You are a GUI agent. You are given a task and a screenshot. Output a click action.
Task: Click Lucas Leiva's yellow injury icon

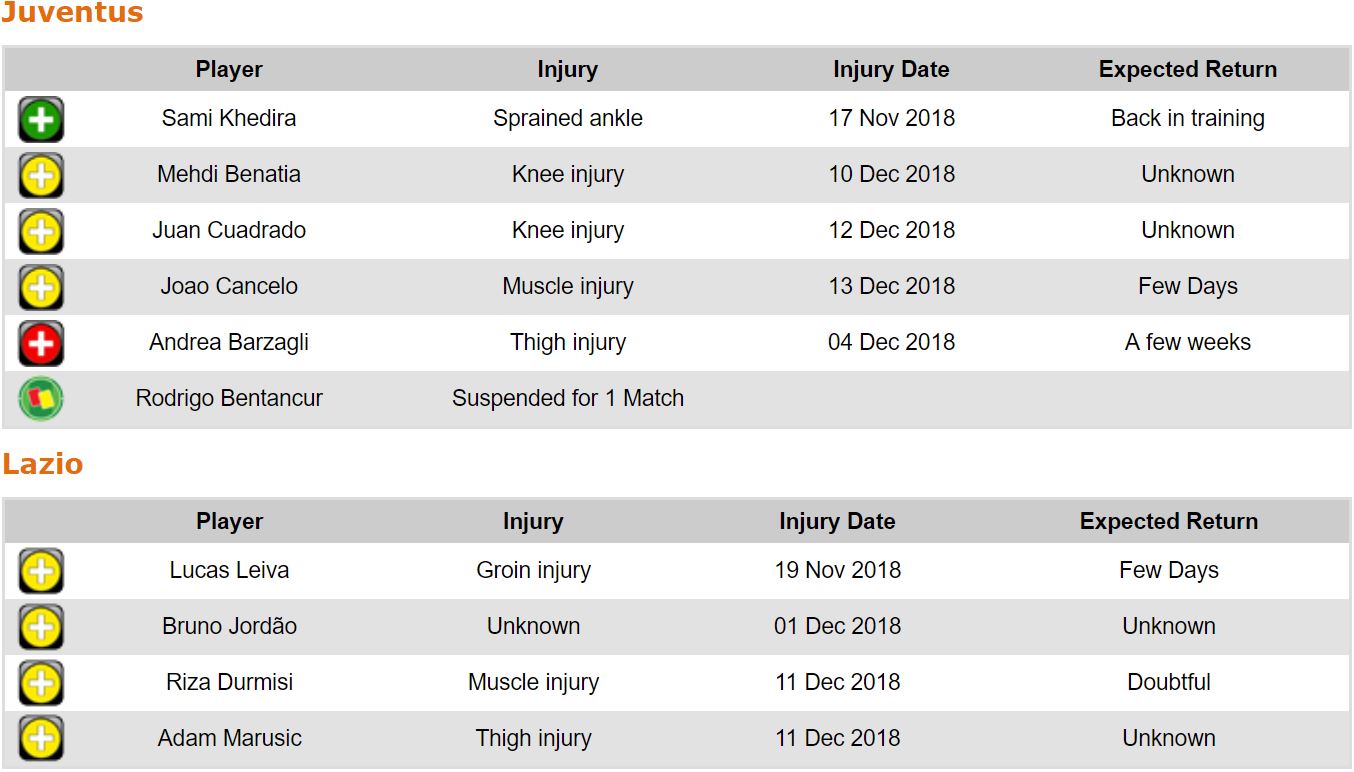(x=41, y=572)
